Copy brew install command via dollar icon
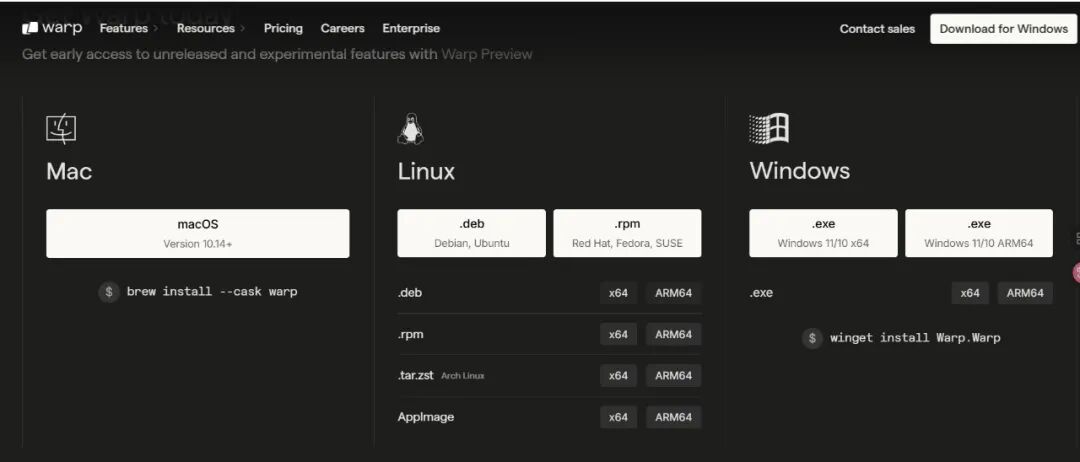The width and height of the screenshot is (1080, 462). pos(109,292)
